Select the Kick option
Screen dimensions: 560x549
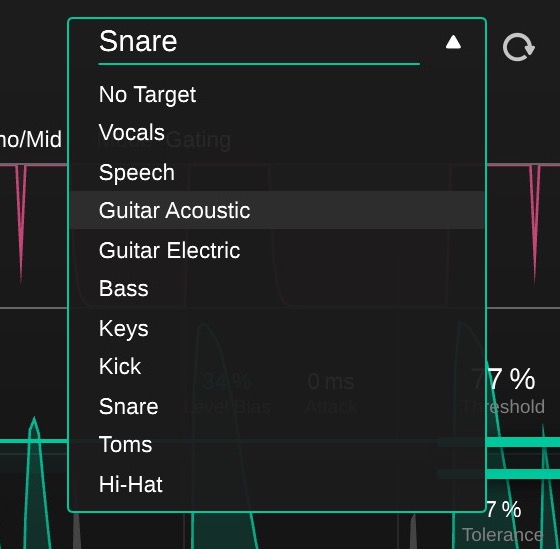pyautogui.click(x=277, y=366)
